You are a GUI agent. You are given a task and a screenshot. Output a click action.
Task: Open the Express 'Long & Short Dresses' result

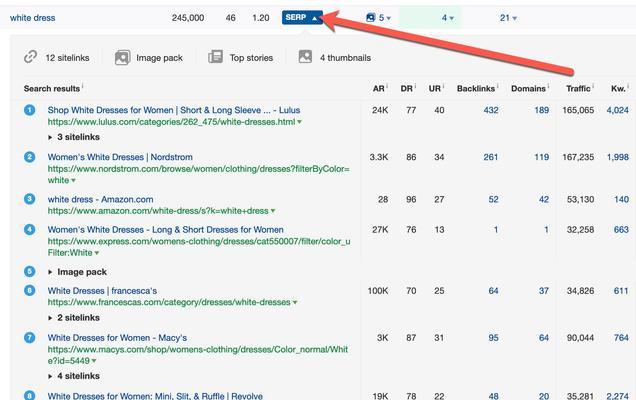coord(165,230)
